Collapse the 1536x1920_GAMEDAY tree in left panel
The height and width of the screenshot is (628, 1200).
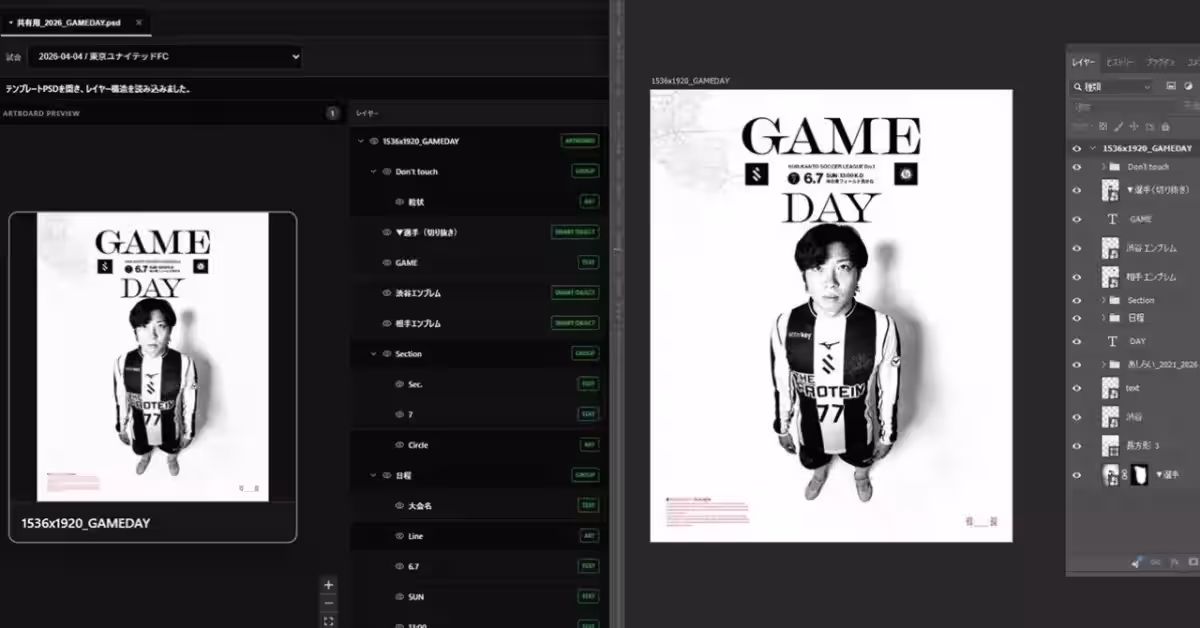[x=360, y=141]
